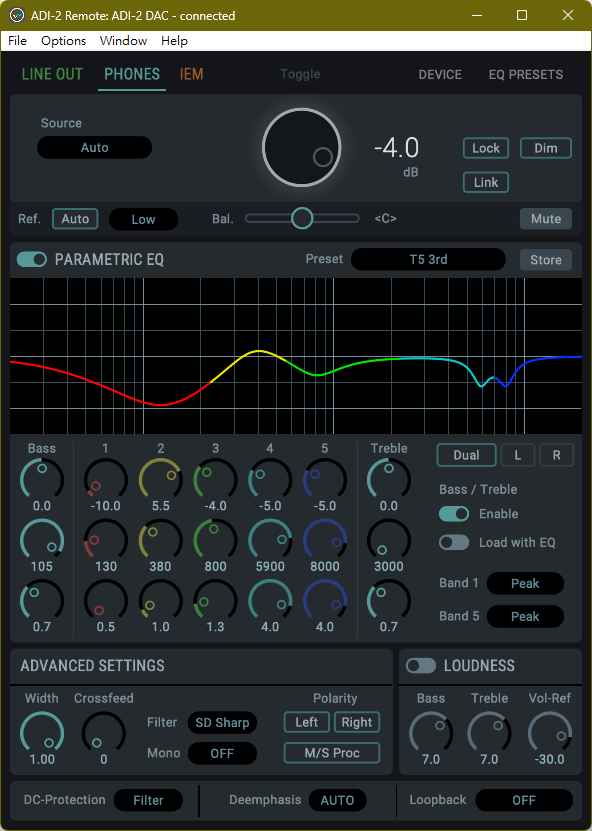Click the EQ curve graph display
Screen dimensions: 592x831
tap(296, 356)
